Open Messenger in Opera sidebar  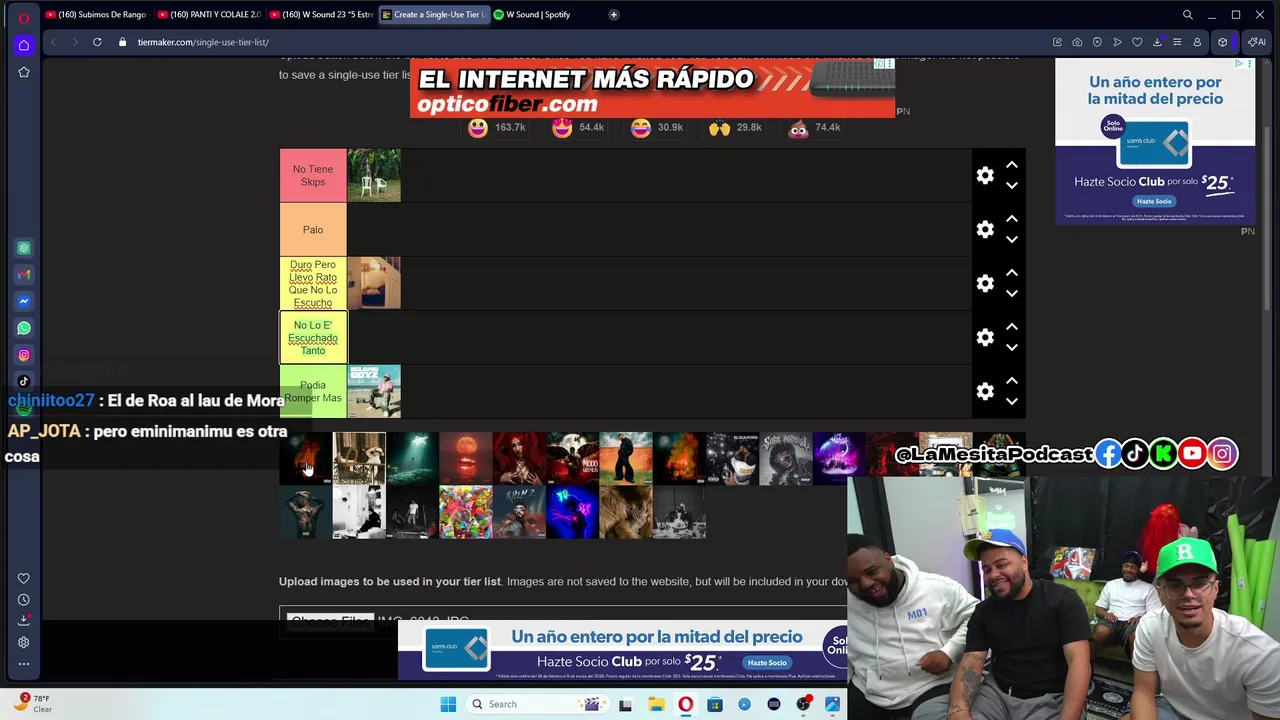coord(24,301)
